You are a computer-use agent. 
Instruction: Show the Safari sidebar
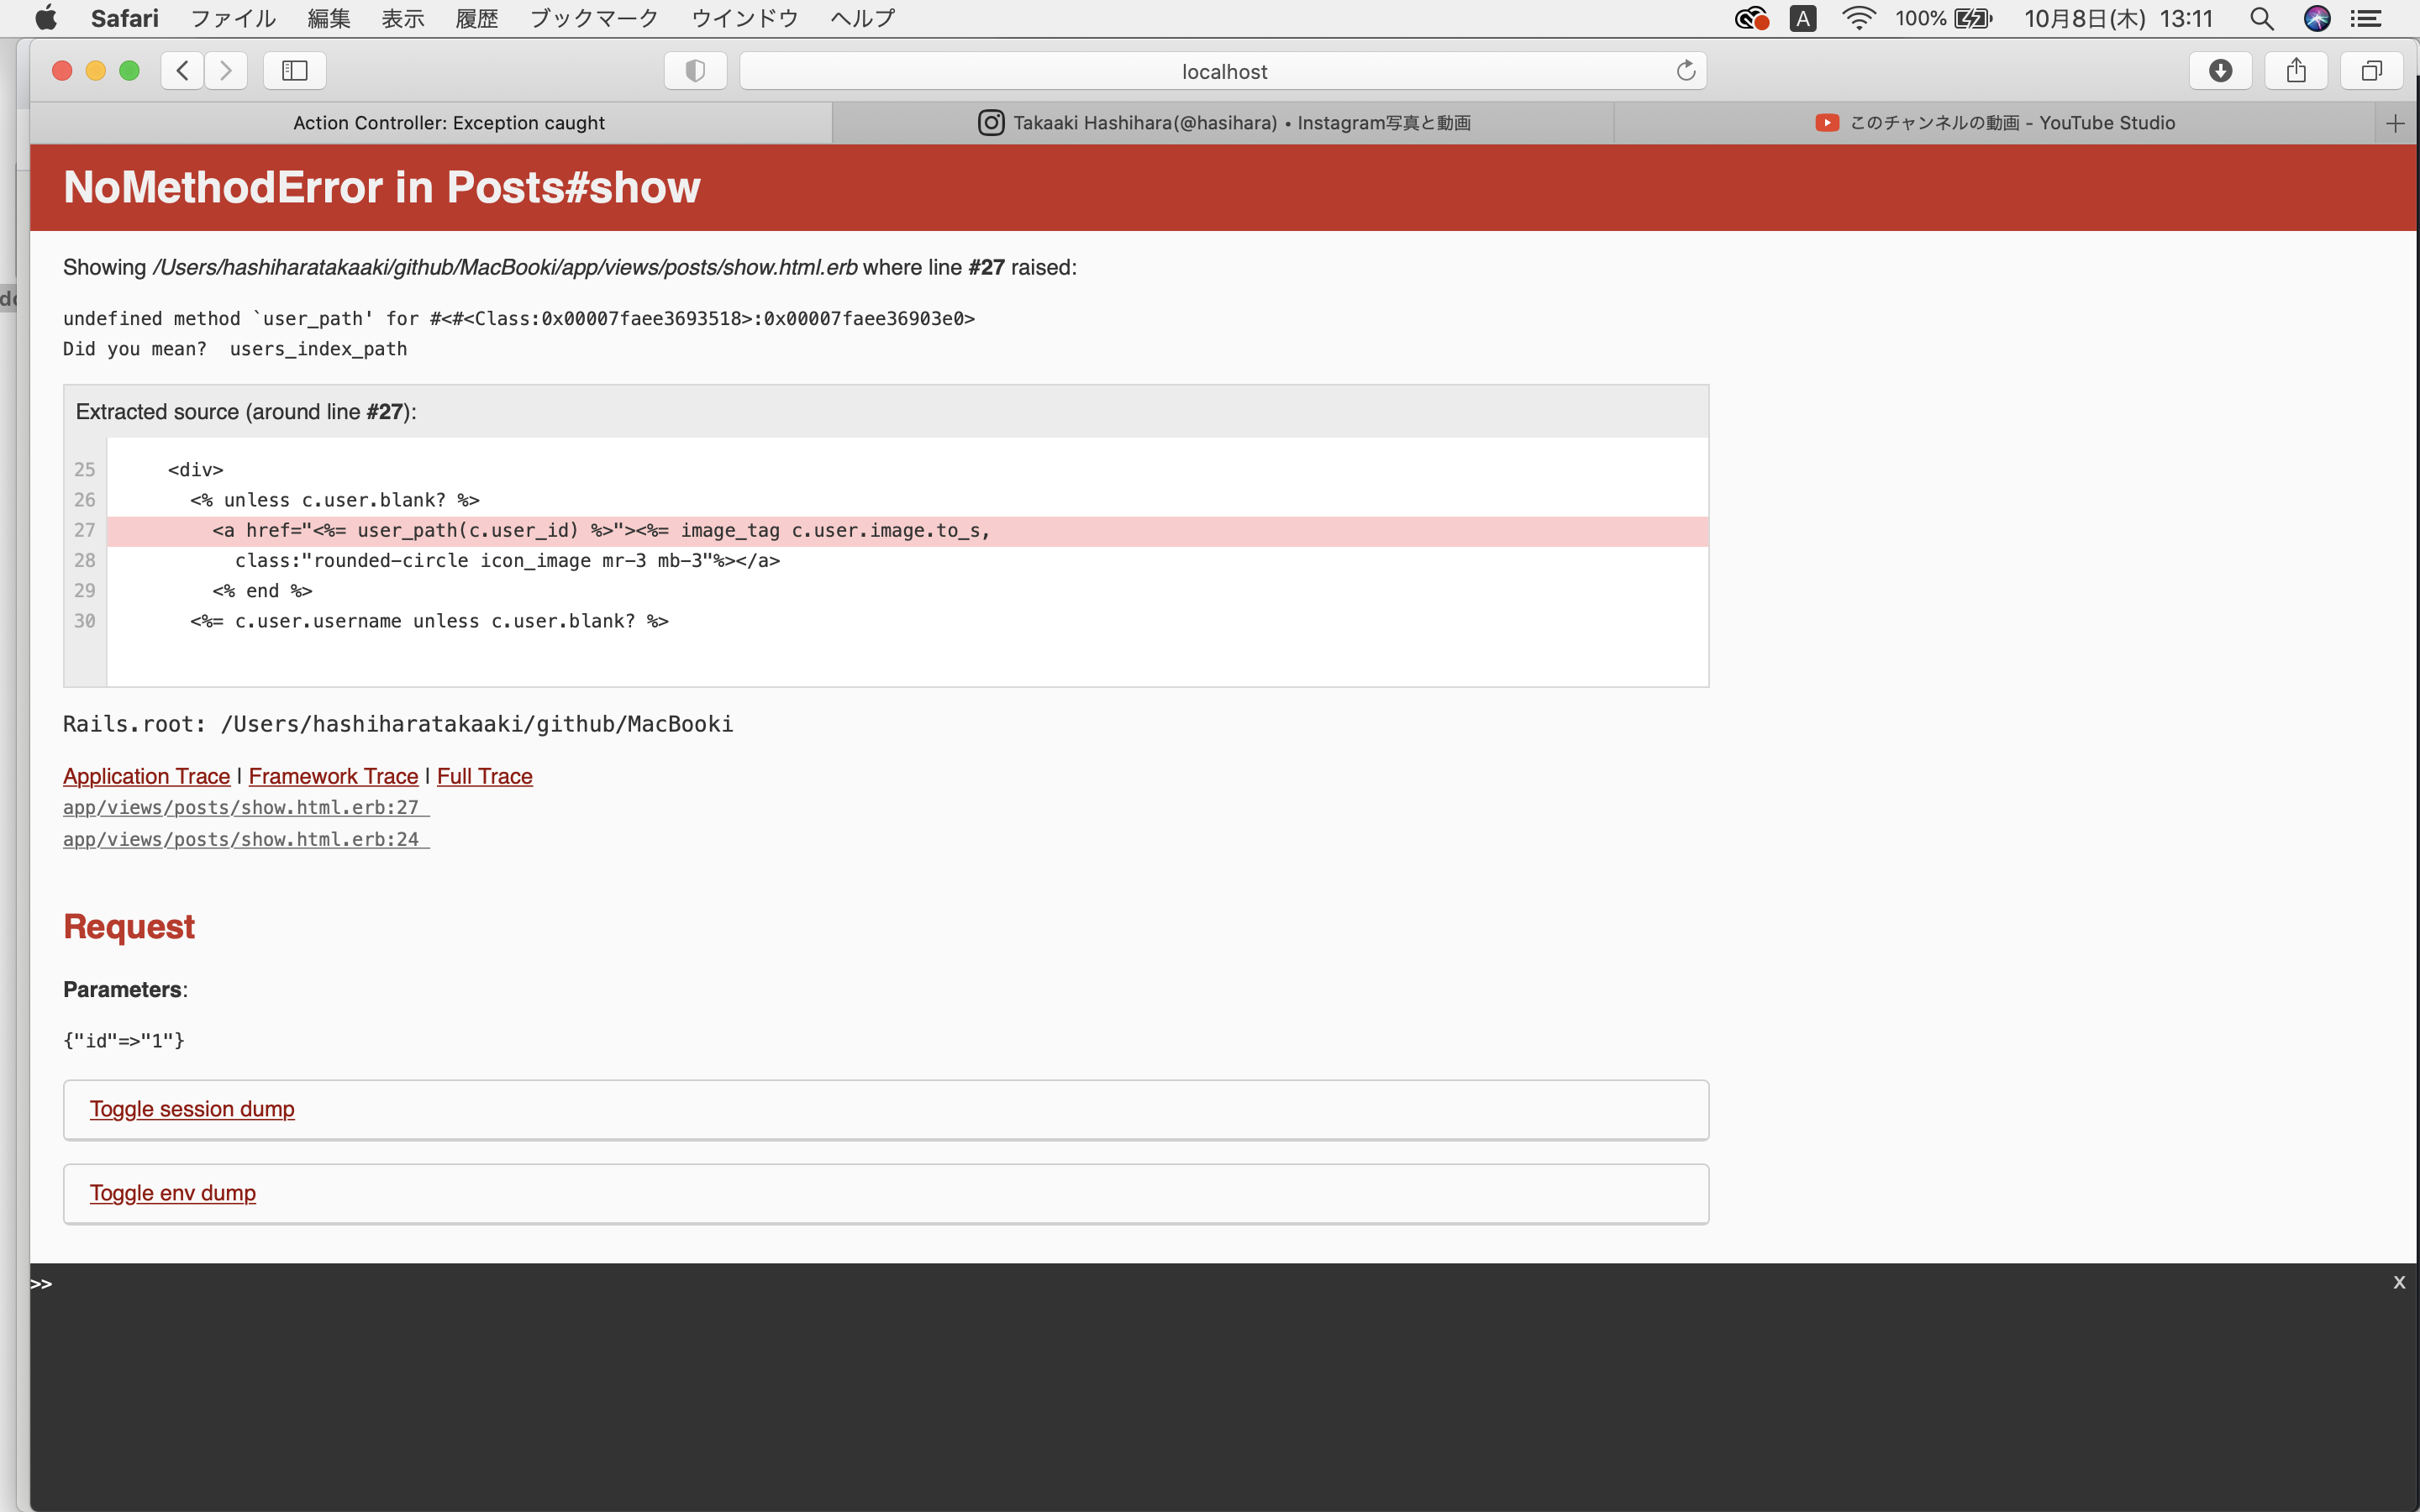(294, 70)
